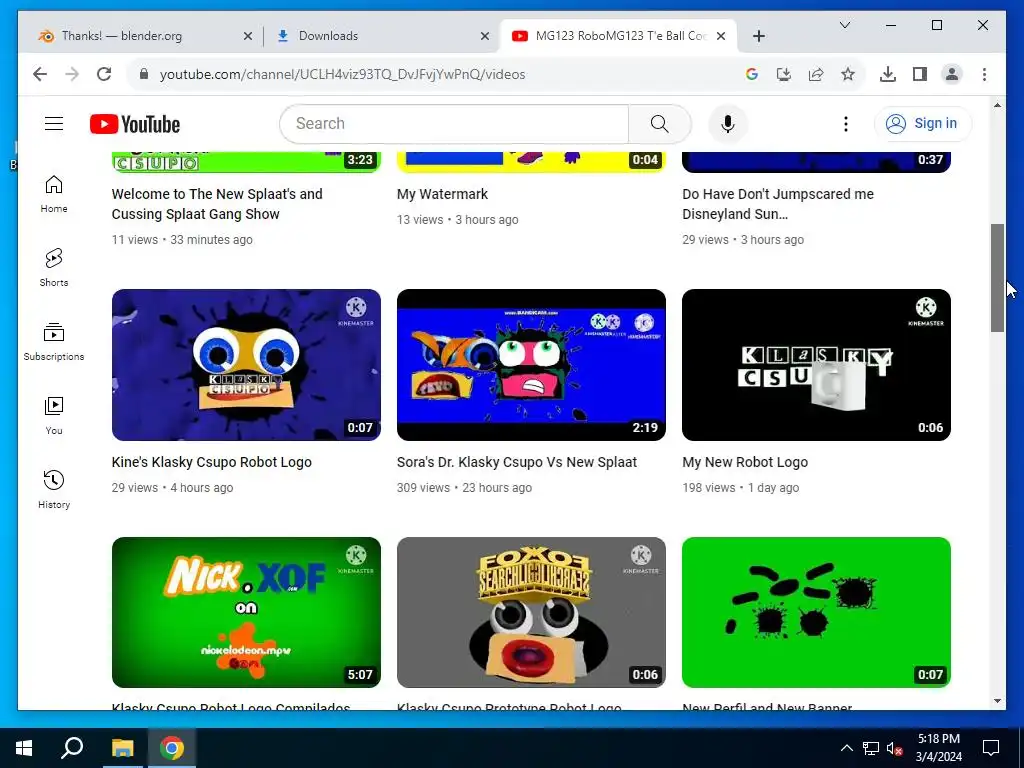This screenshot has height=768, width=1024.
Task: Go to YouTube home via logo
Action: click(x=135, y=124)
